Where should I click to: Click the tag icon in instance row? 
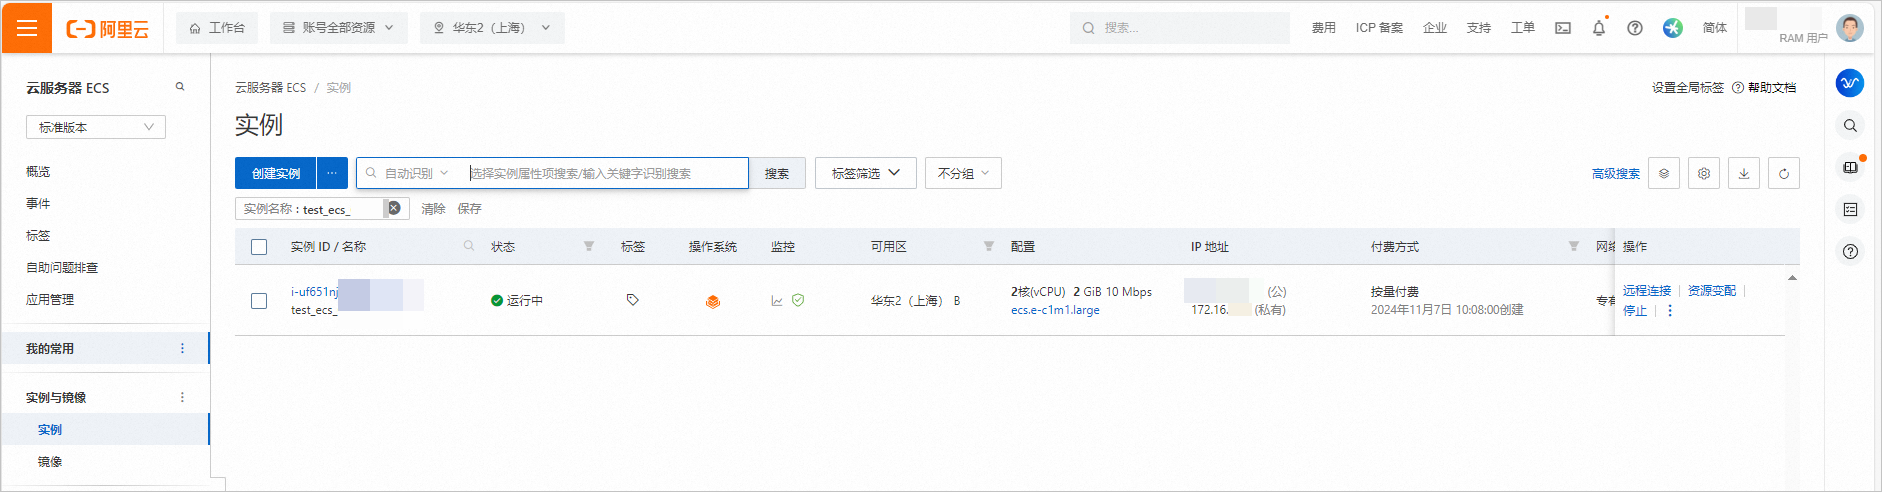(633, 300)
